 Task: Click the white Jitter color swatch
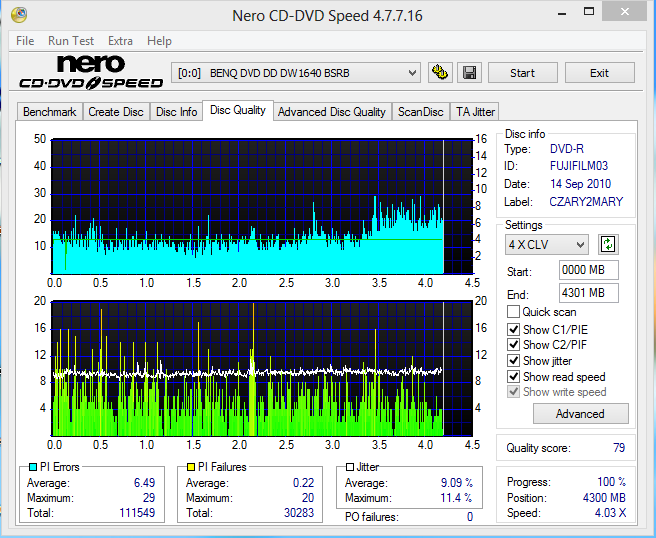click(350, 467)
